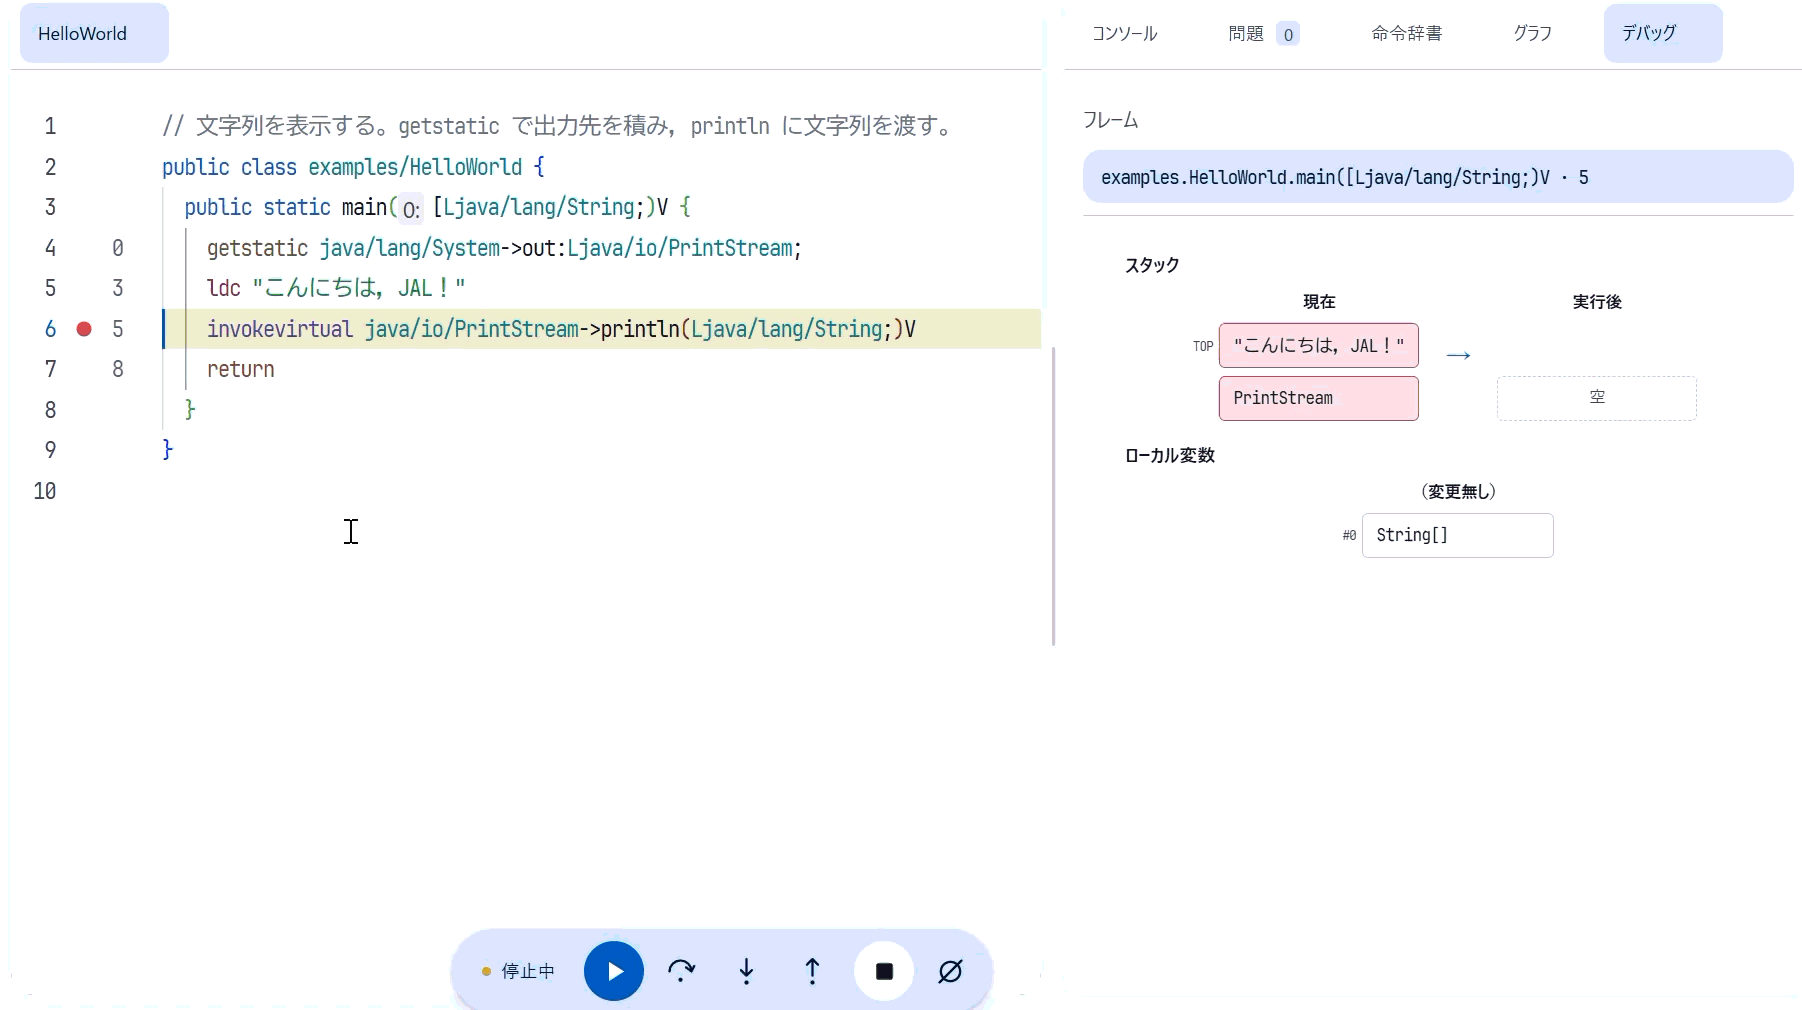1802x1010 pixels.
Task: Remove the red breakpoint on line 6
Action: tap(84, 329)
